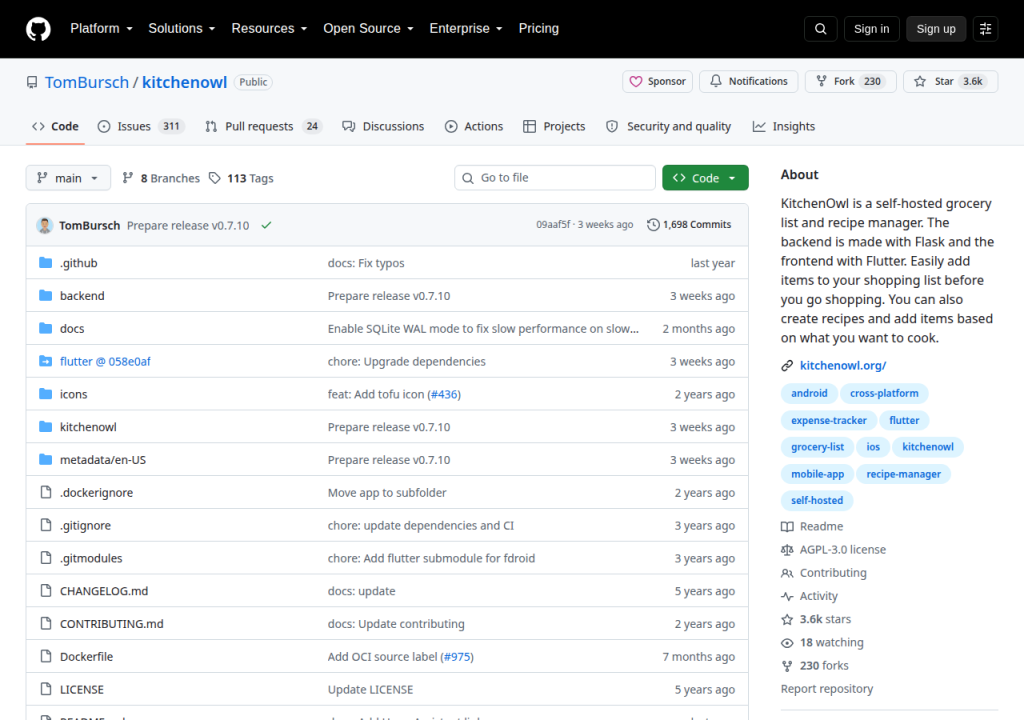Click the CHANGELOG.md file icon
The width and height of the screenshot is (1024, 720).
pos(46,591)
